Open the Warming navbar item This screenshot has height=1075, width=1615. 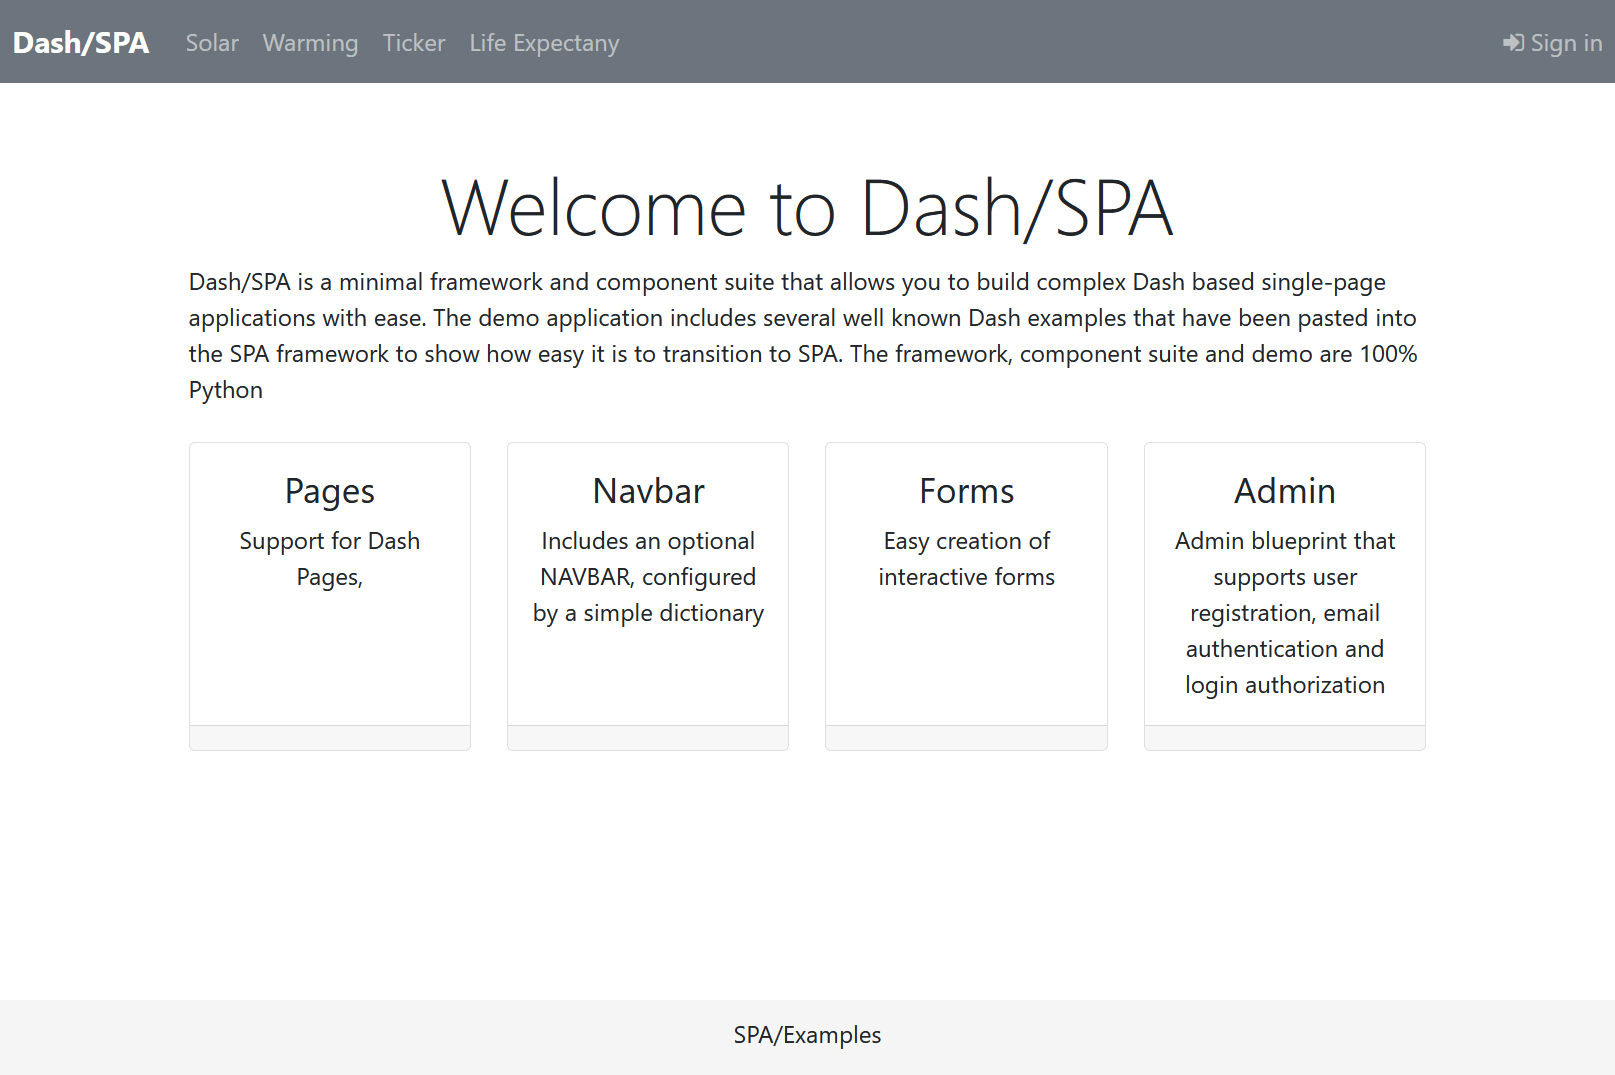tap(310, 43)
